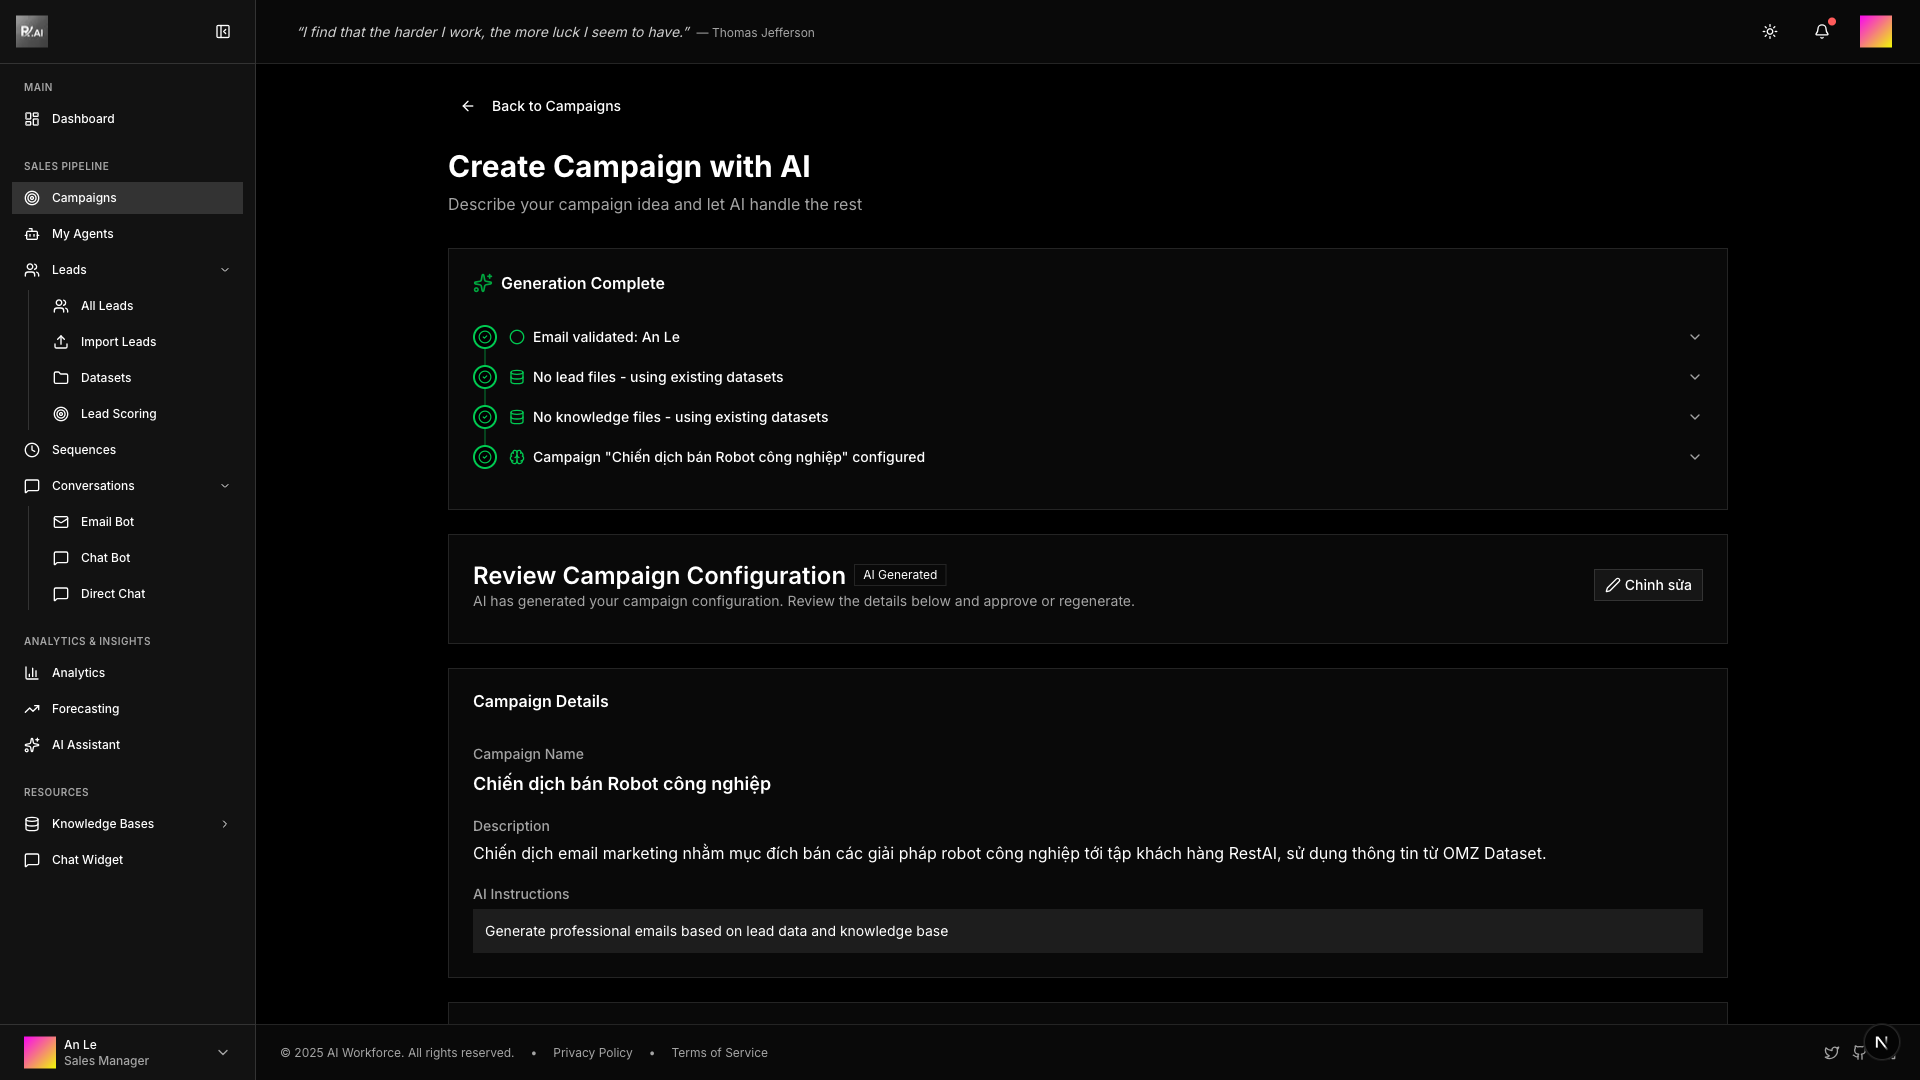Collapse the sidebar panel icon

point(223,32)
